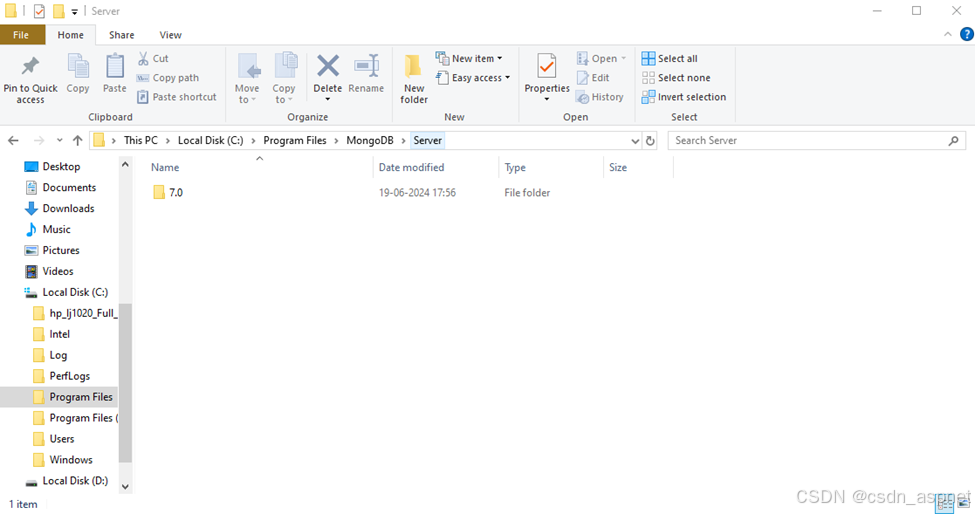Open PerfLogs folder in tree
The width and height of the screenshot is (975, 514).
[x=69, y=376]
